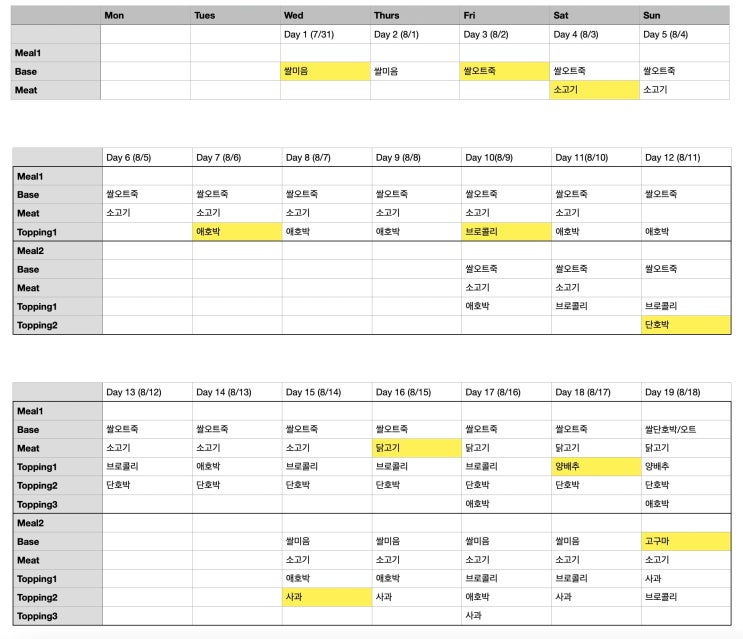The width and height of the screenshot is (743, 639).
Task: Click the yellow 단호박 cell on Day 12
Action: (686, 325)
